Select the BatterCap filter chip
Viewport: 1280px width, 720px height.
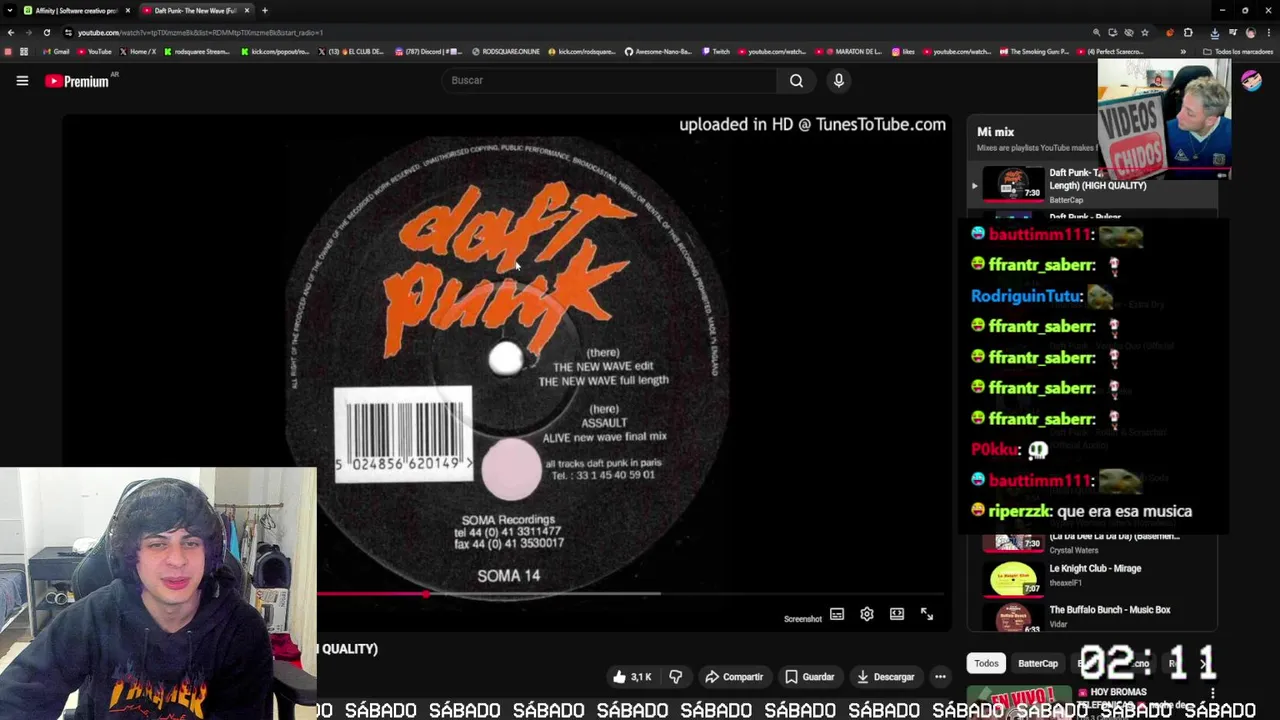(1037, 663)
